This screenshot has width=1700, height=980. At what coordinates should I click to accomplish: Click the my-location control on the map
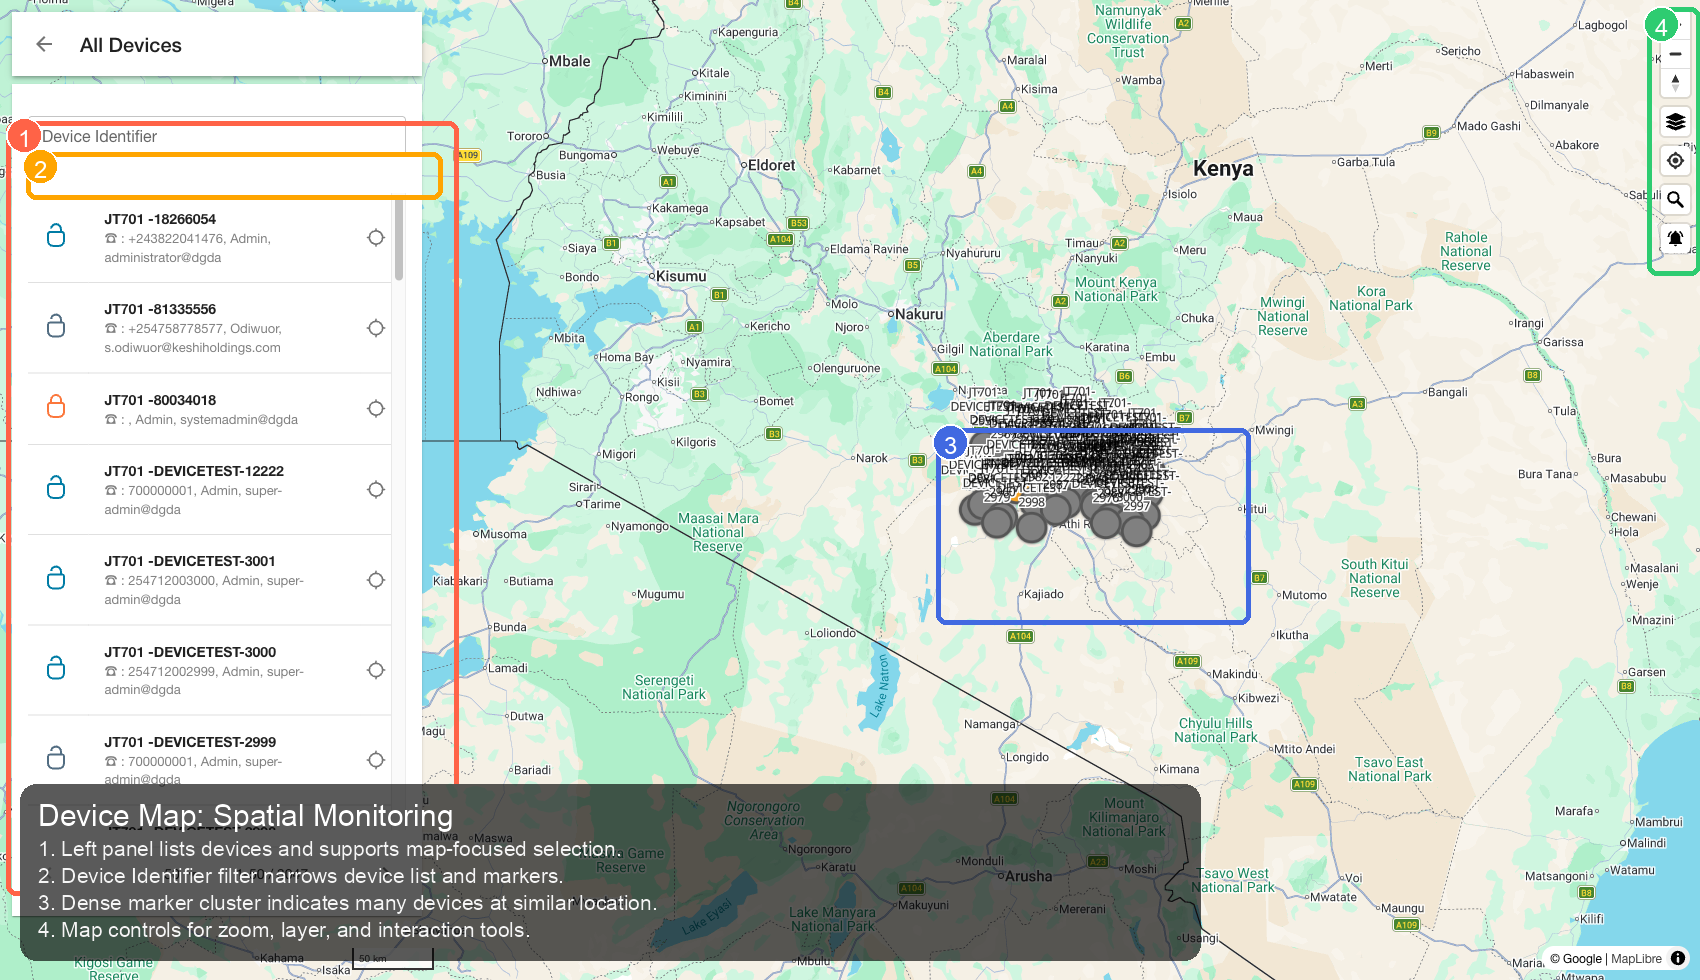pyautogui.click(x=1675, y=160)
